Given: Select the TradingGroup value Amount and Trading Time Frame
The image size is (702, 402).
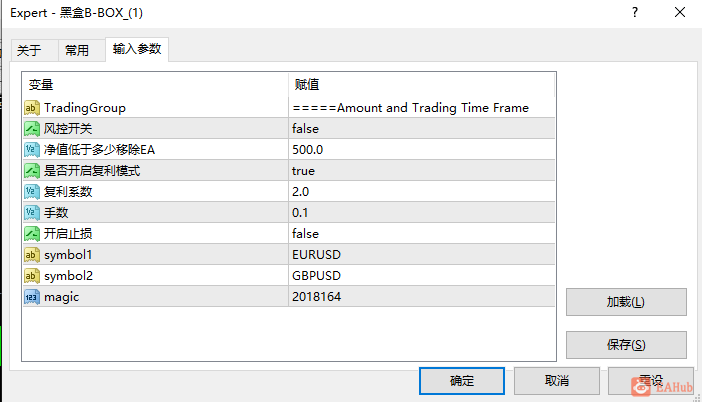Looking at the screenshot, I should point(422,108).
